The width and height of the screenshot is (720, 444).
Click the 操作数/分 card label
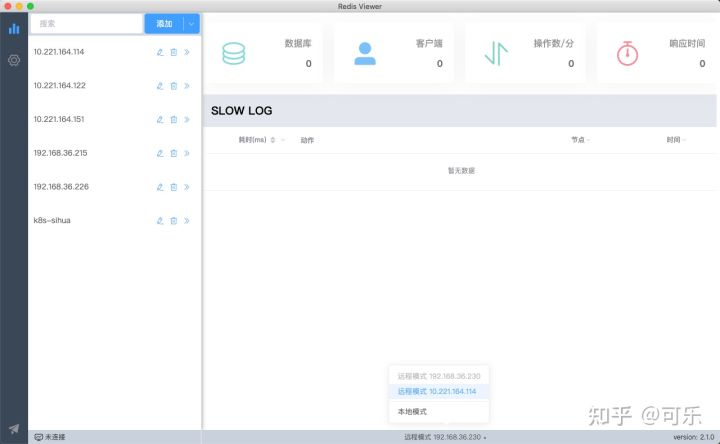click(x=554, y=43)
